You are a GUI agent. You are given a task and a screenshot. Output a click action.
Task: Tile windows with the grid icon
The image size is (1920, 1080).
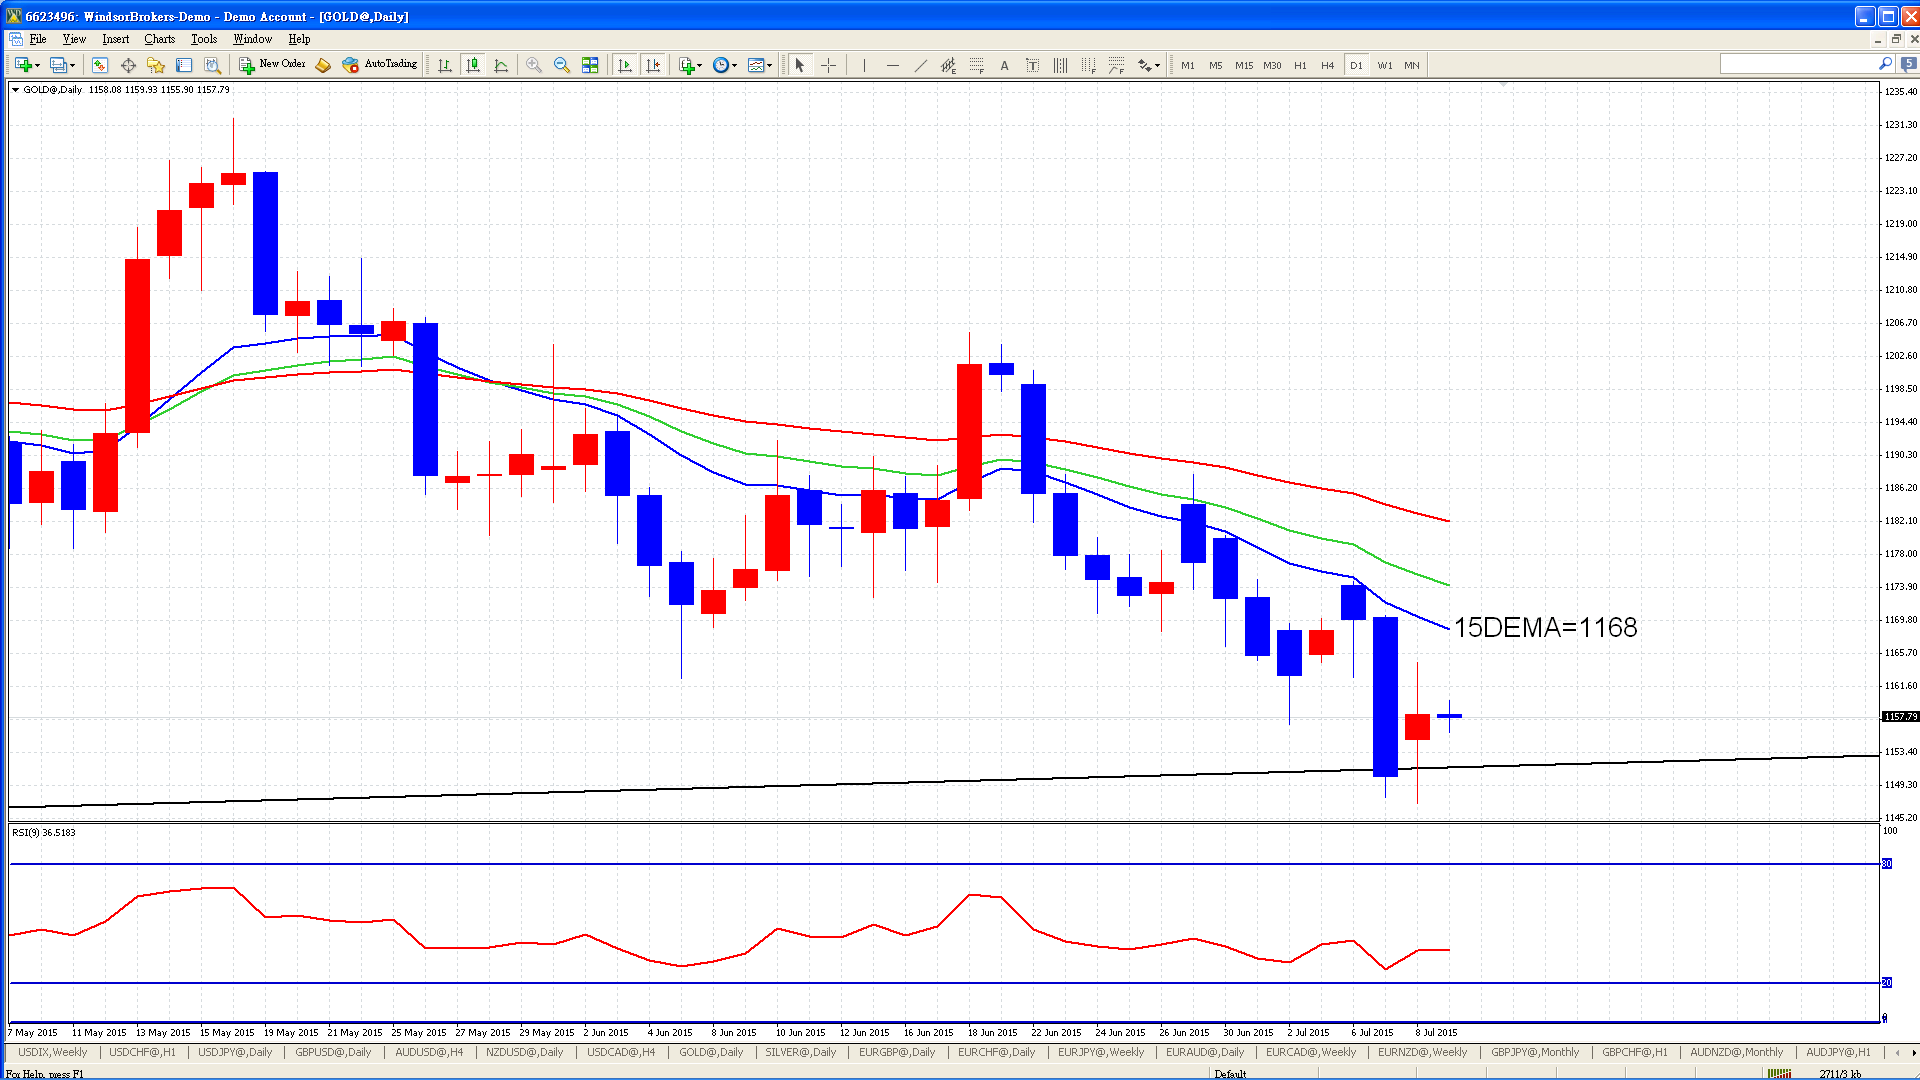point(590,65)
